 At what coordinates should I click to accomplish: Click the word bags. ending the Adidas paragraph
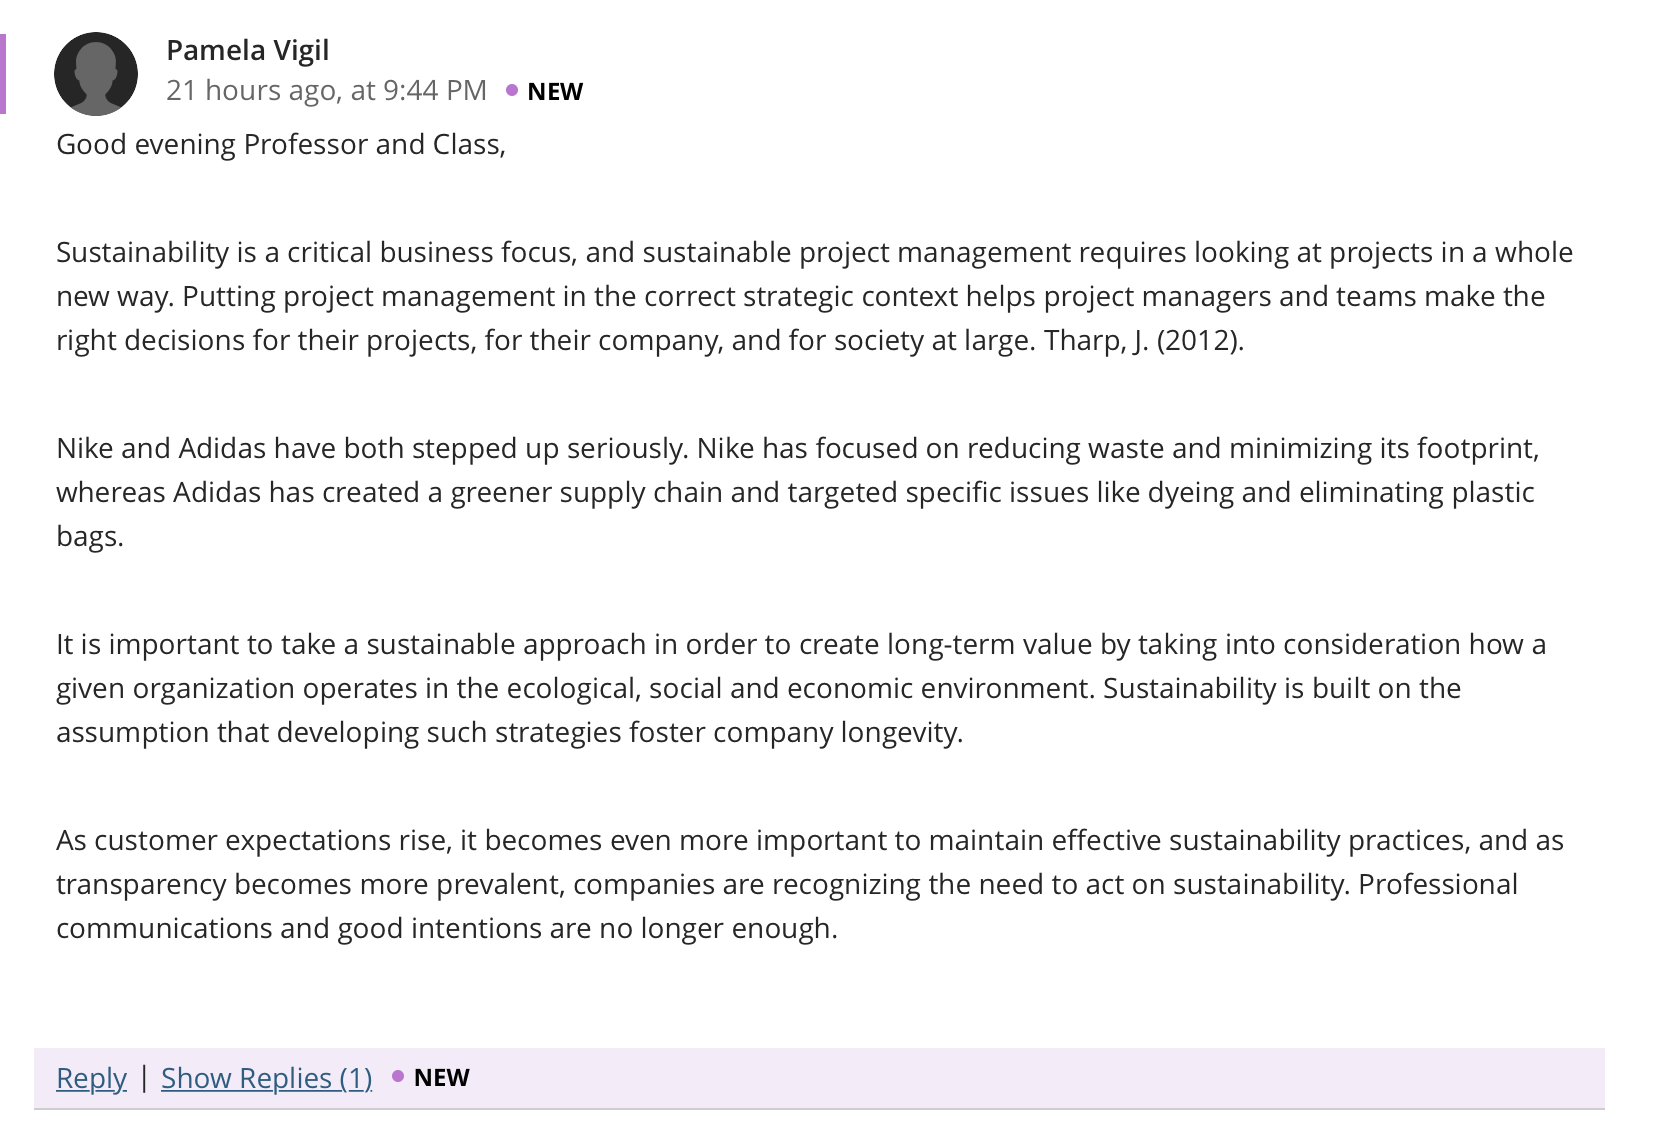tap(90, 536)
